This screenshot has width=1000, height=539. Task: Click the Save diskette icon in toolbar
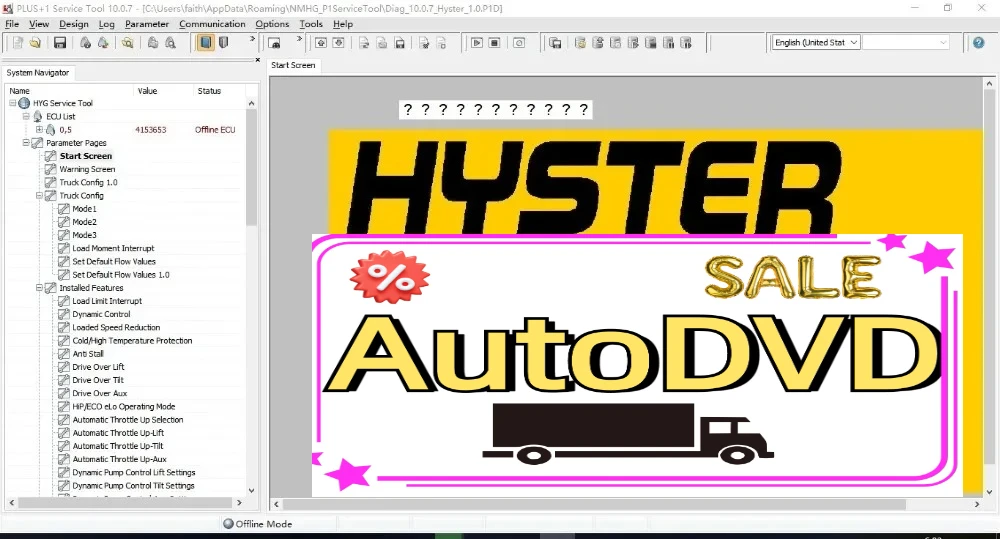tap(60, 43)
